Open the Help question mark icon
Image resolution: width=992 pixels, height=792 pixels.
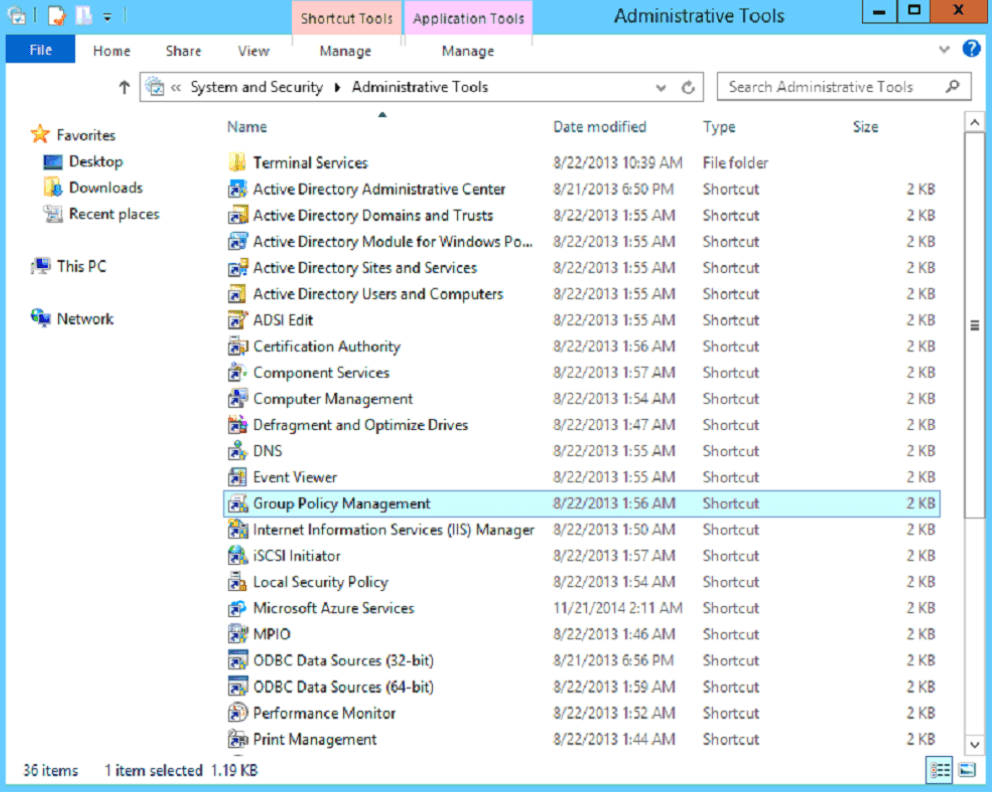(971, 49)
